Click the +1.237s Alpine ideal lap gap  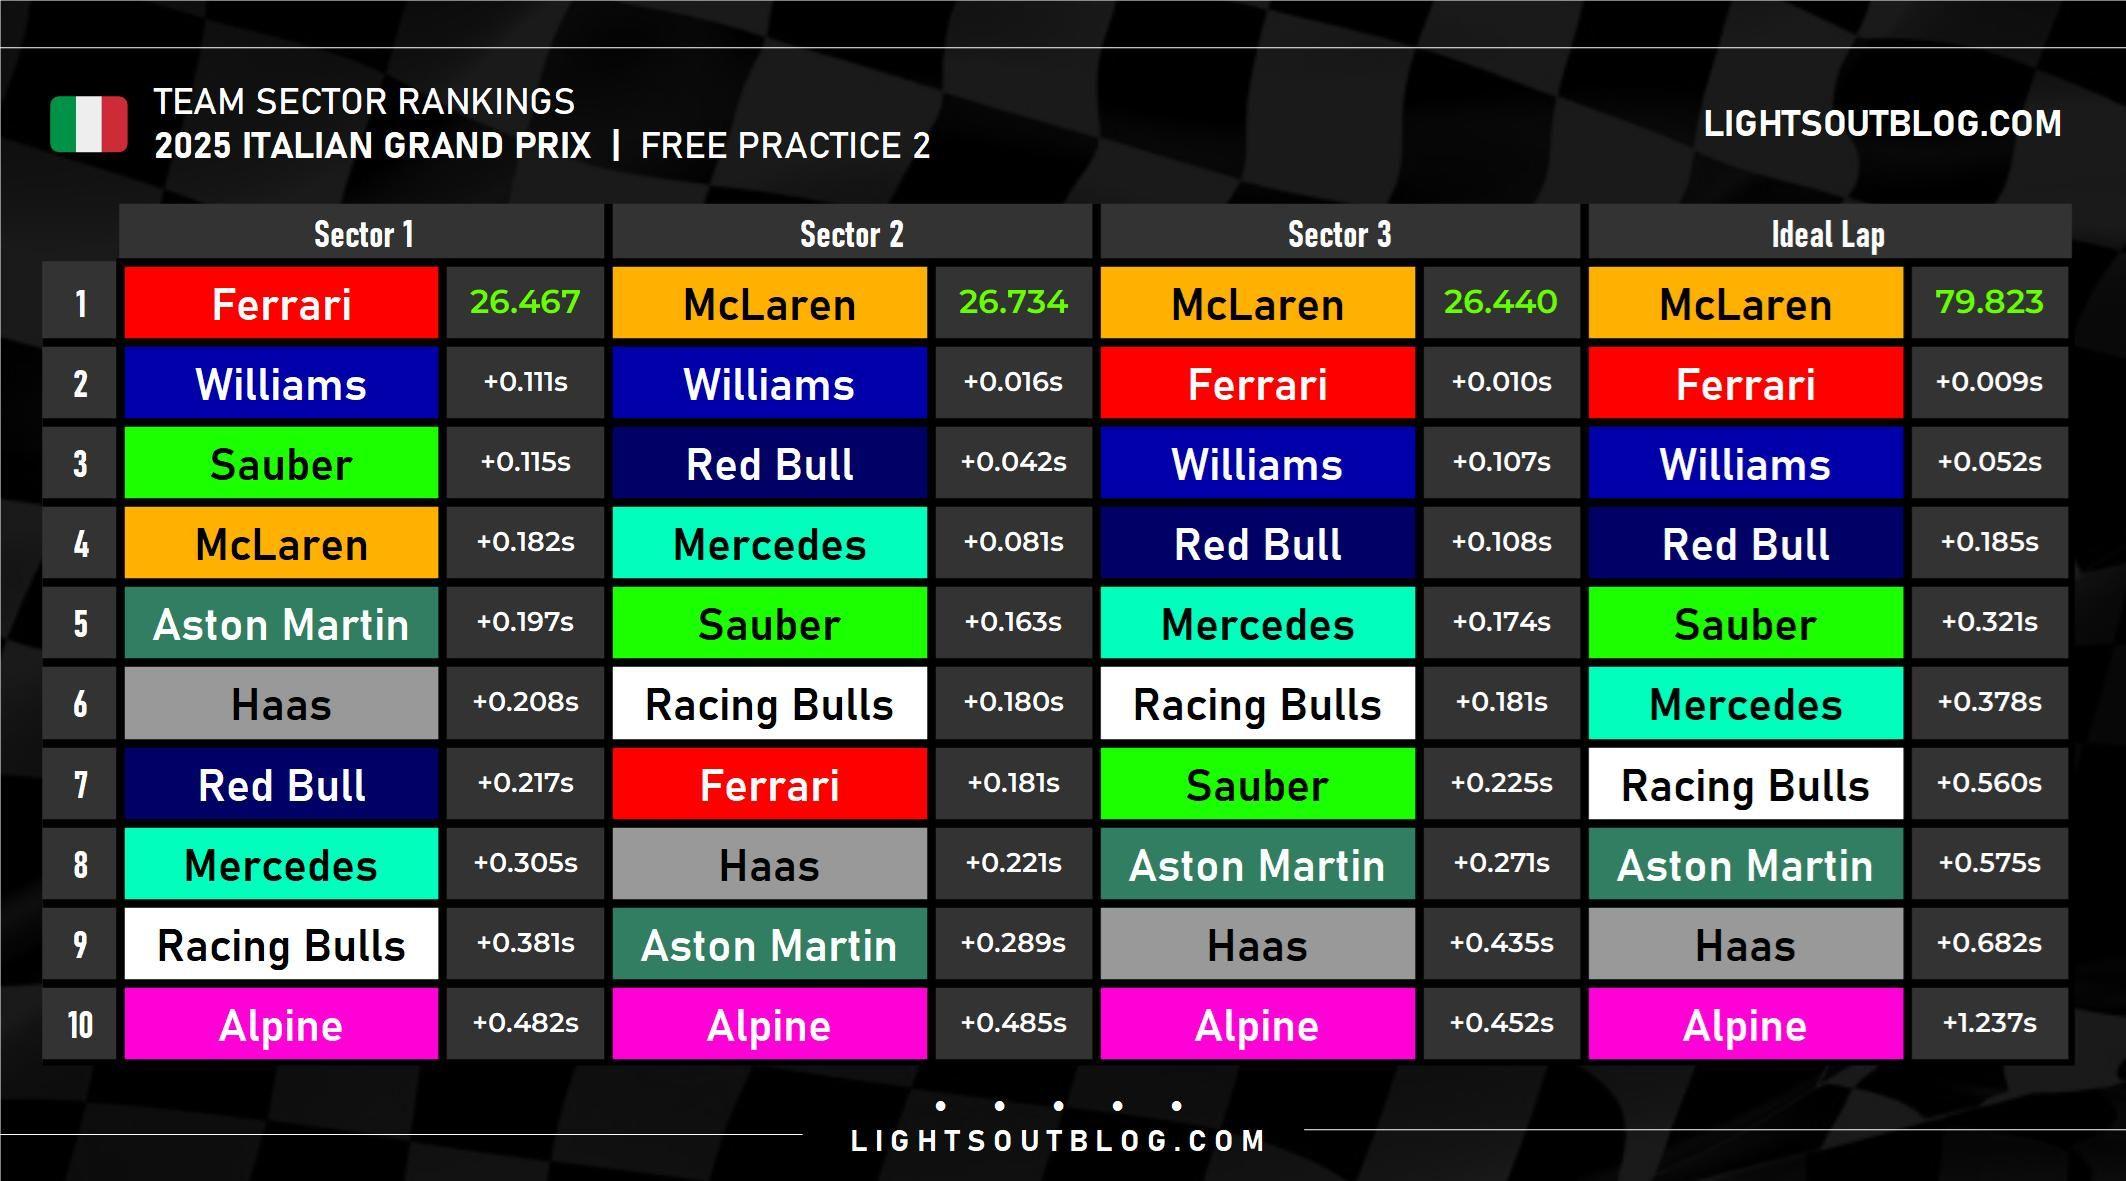pos(1989,1023)
